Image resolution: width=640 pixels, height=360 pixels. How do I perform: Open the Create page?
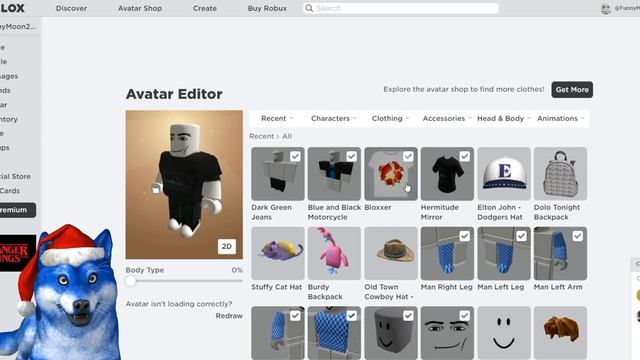click(205, 8)
